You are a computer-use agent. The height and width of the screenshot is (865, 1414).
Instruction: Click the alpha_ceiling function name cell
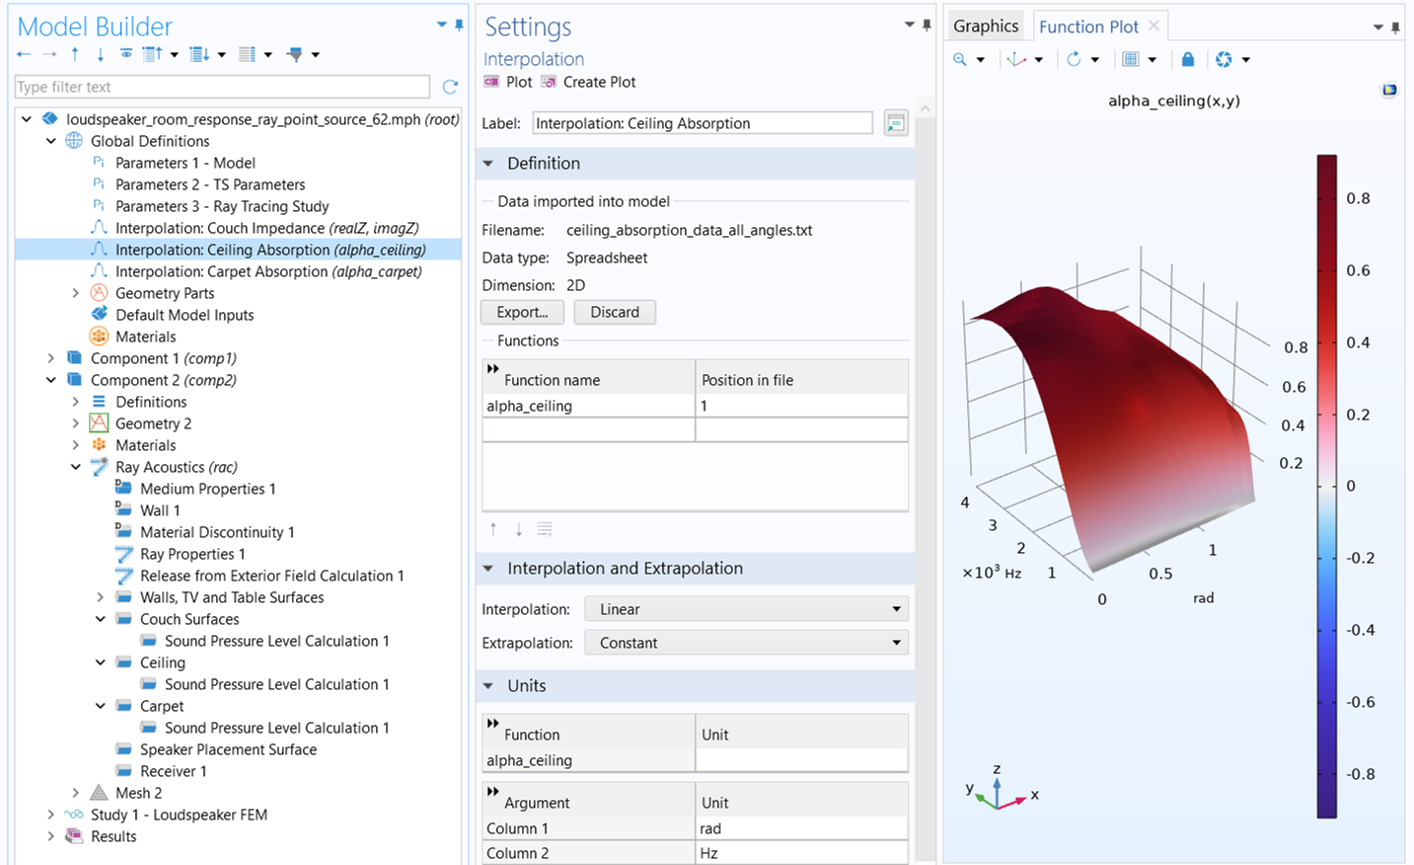click(588, 406)
